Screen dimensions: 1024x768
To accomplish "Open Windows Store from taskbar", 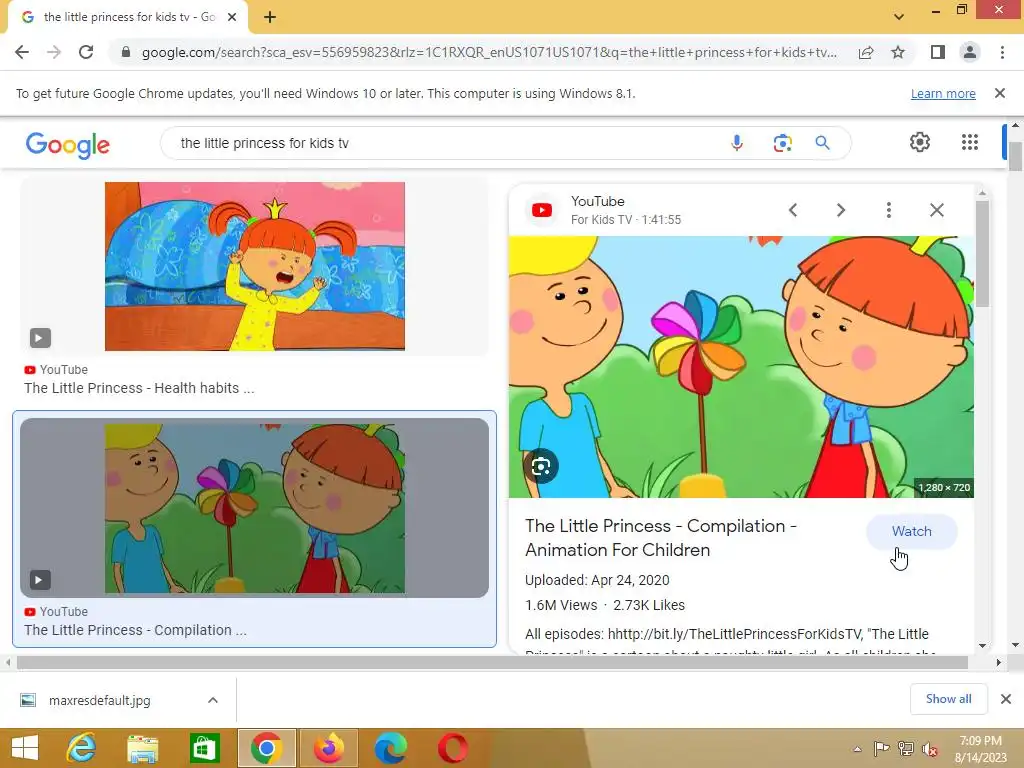I will [x=204, y=748].
